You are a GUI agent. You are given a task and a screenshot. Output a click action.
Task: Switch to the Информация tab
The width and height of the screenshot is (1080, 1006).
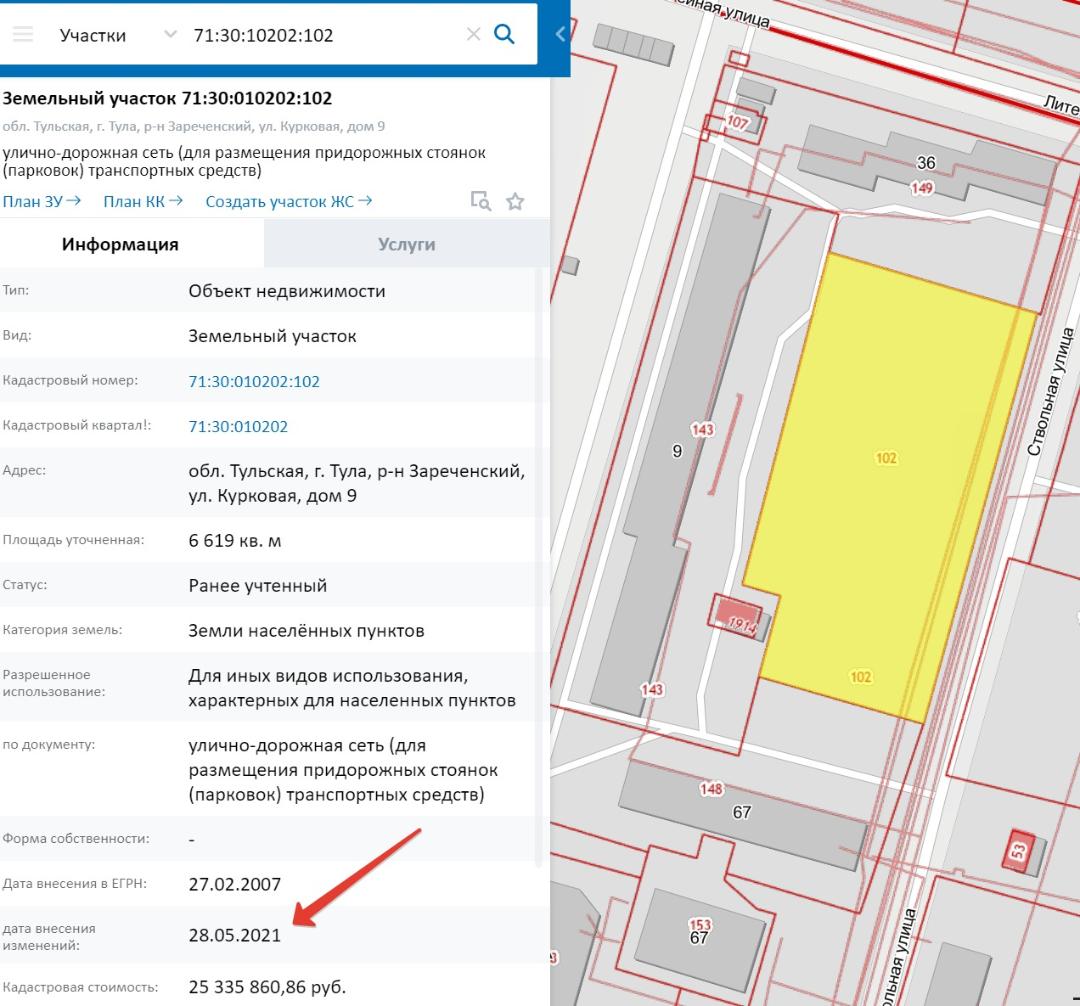[x=120, y=244]
